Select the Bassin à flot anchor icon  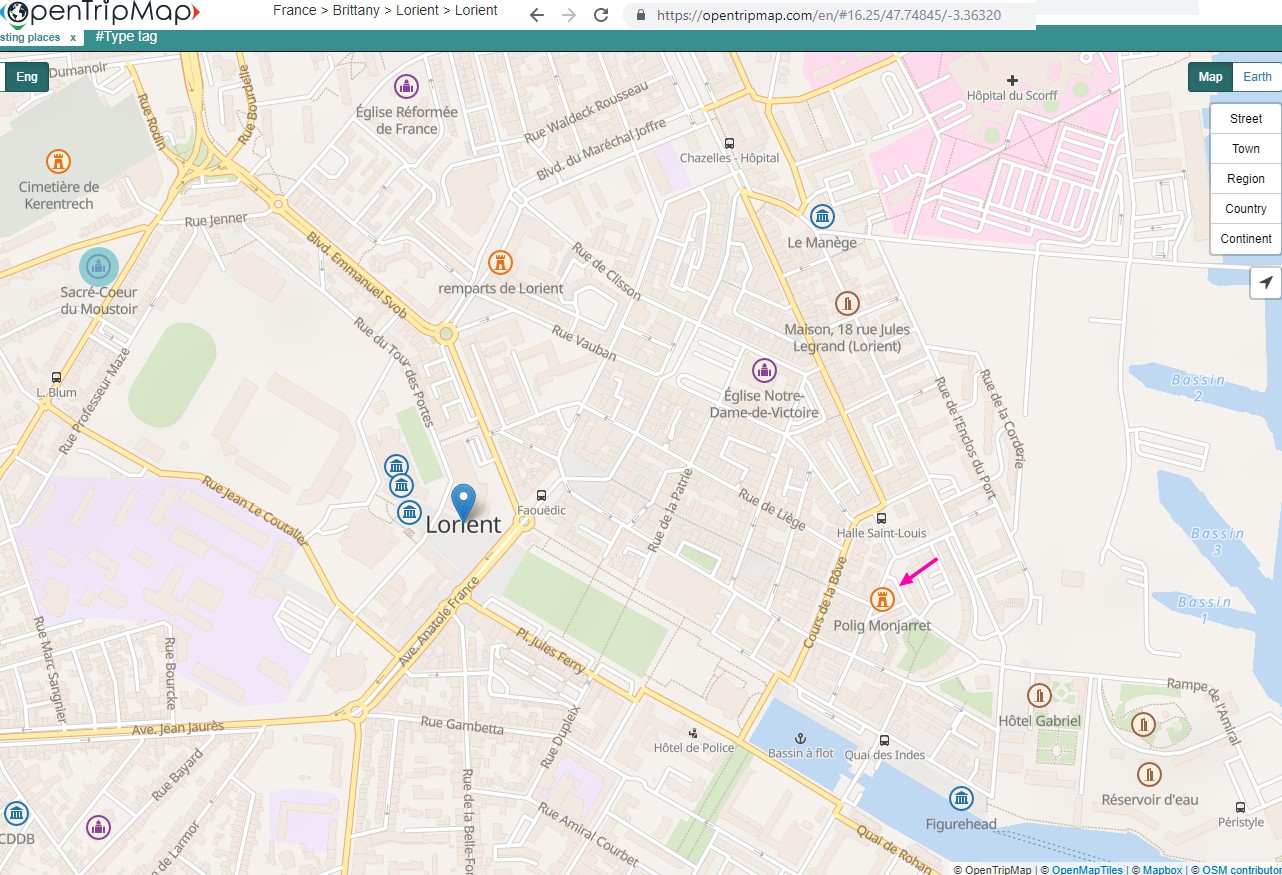[800, 737]
